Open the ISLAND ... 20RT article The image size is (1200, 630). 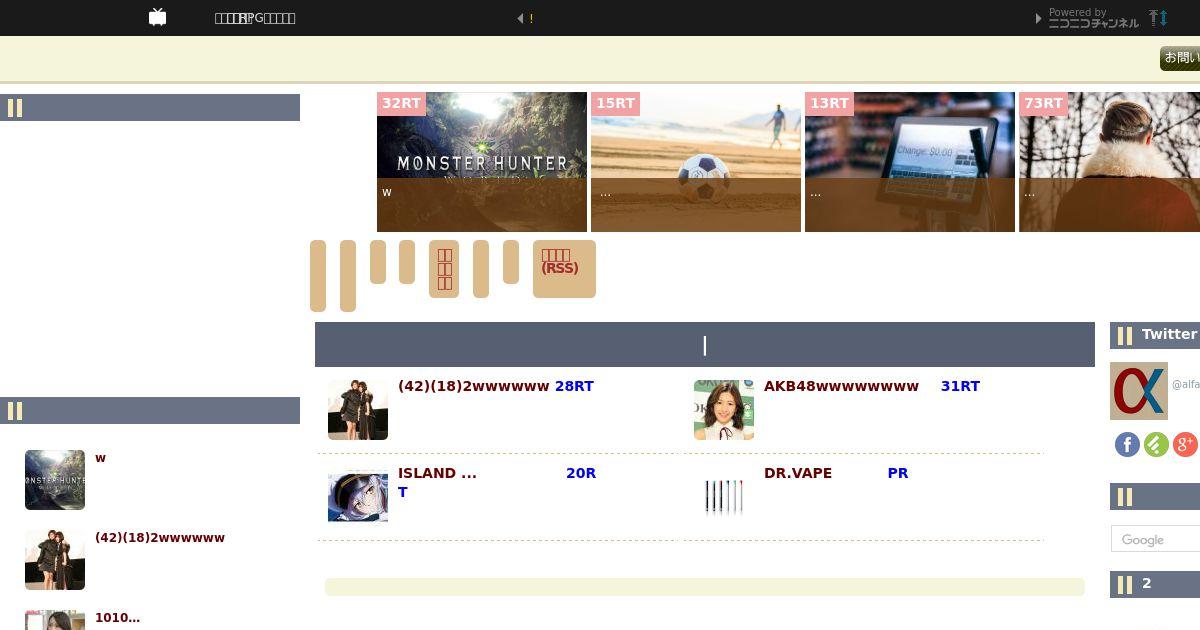(497, 482)
